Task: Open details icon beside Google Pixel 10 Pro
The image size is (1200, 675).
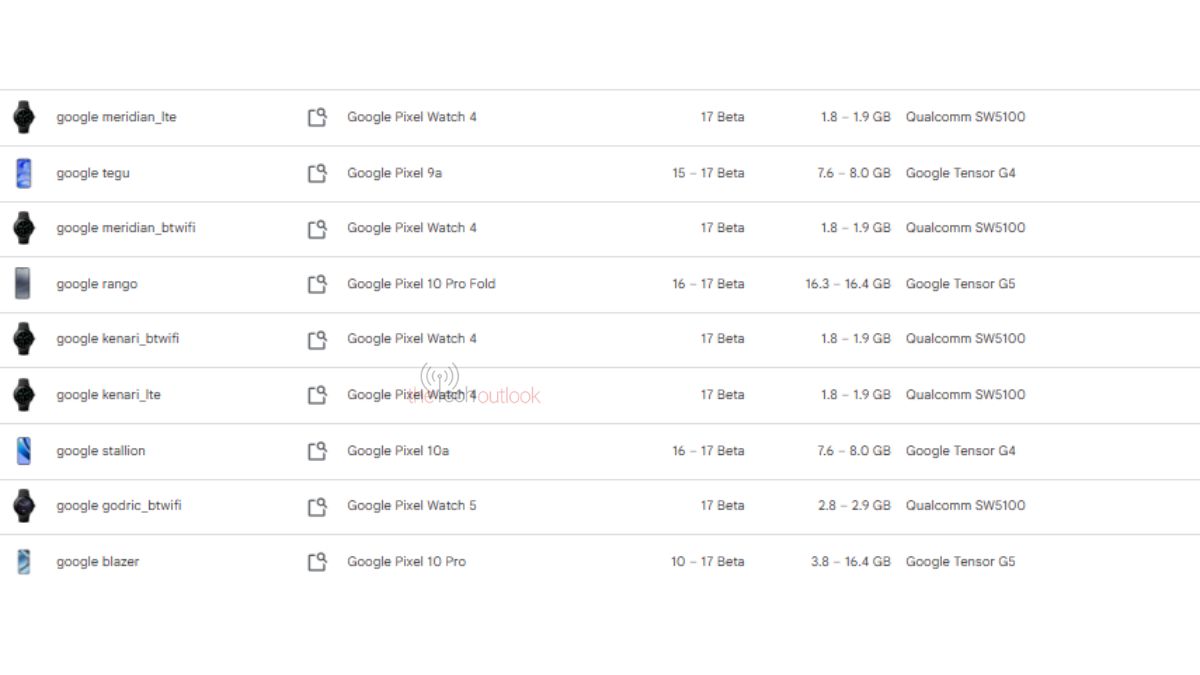Action: [317, 562]
